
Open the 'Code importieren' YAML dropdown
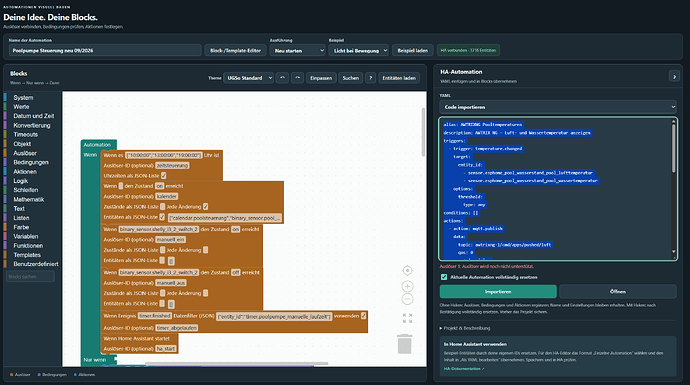point(558,107)
